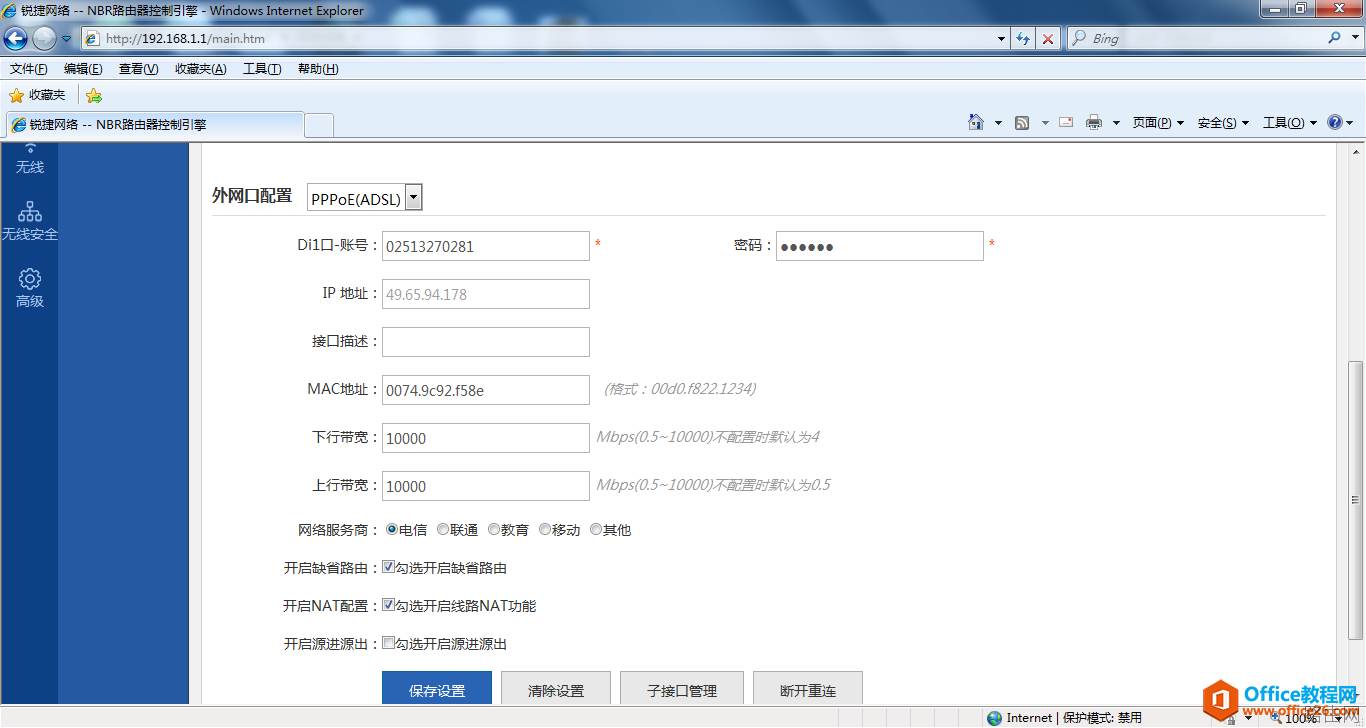The height and width of the screenshot is (728, 1366).
Task: Open the 无线 sidebar section
Action: (30, 159)
